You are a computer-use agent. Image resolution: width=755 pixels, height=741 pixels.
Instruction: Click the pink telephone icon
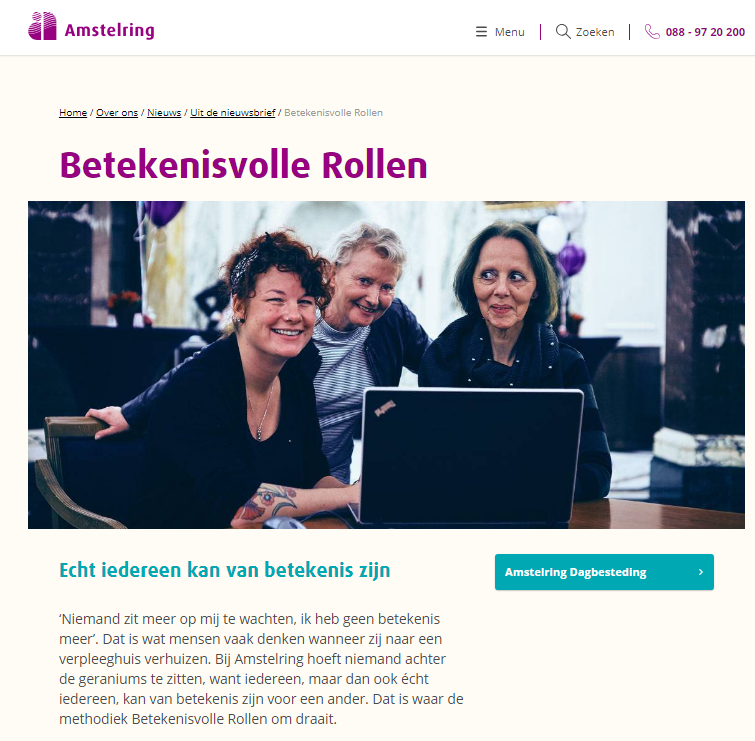652,32
